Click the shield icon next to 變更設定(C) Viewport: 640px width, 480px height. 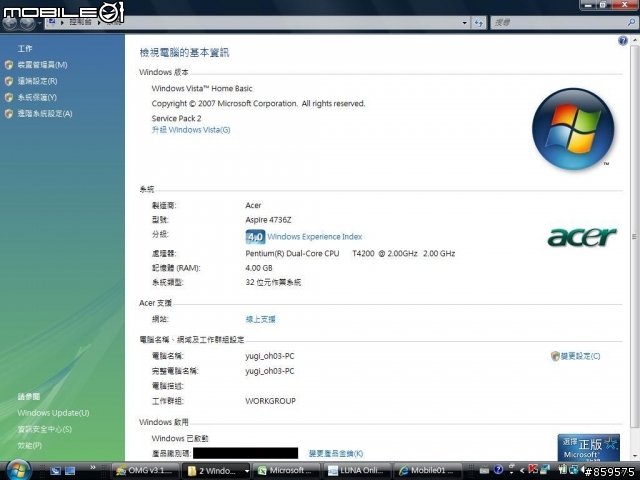[x=555, y=356]
